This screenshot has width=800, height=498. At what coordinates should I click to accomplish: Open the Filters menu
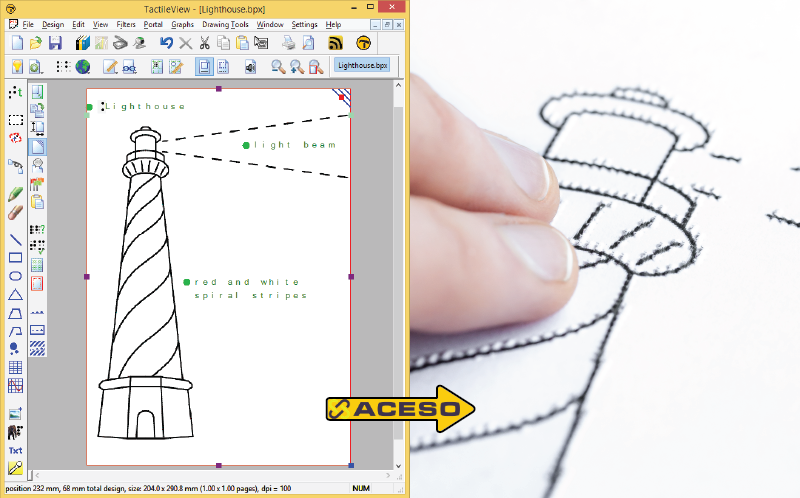coord(127,24)
